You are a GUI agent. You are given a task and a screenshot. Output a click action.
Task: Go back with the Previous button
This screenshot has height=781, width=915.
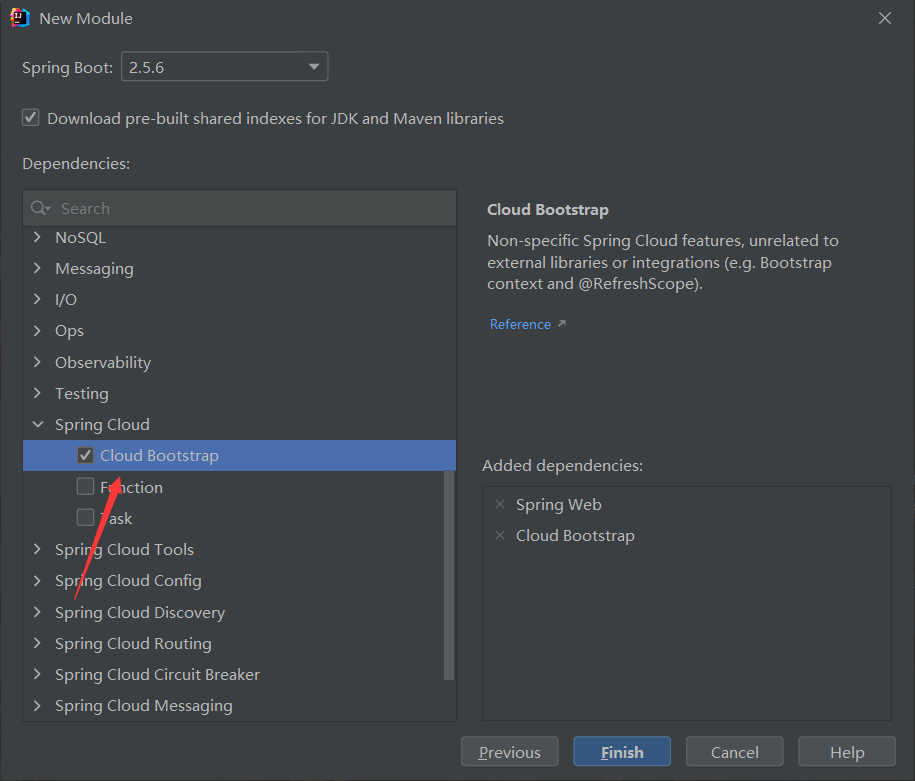point(509,752)
